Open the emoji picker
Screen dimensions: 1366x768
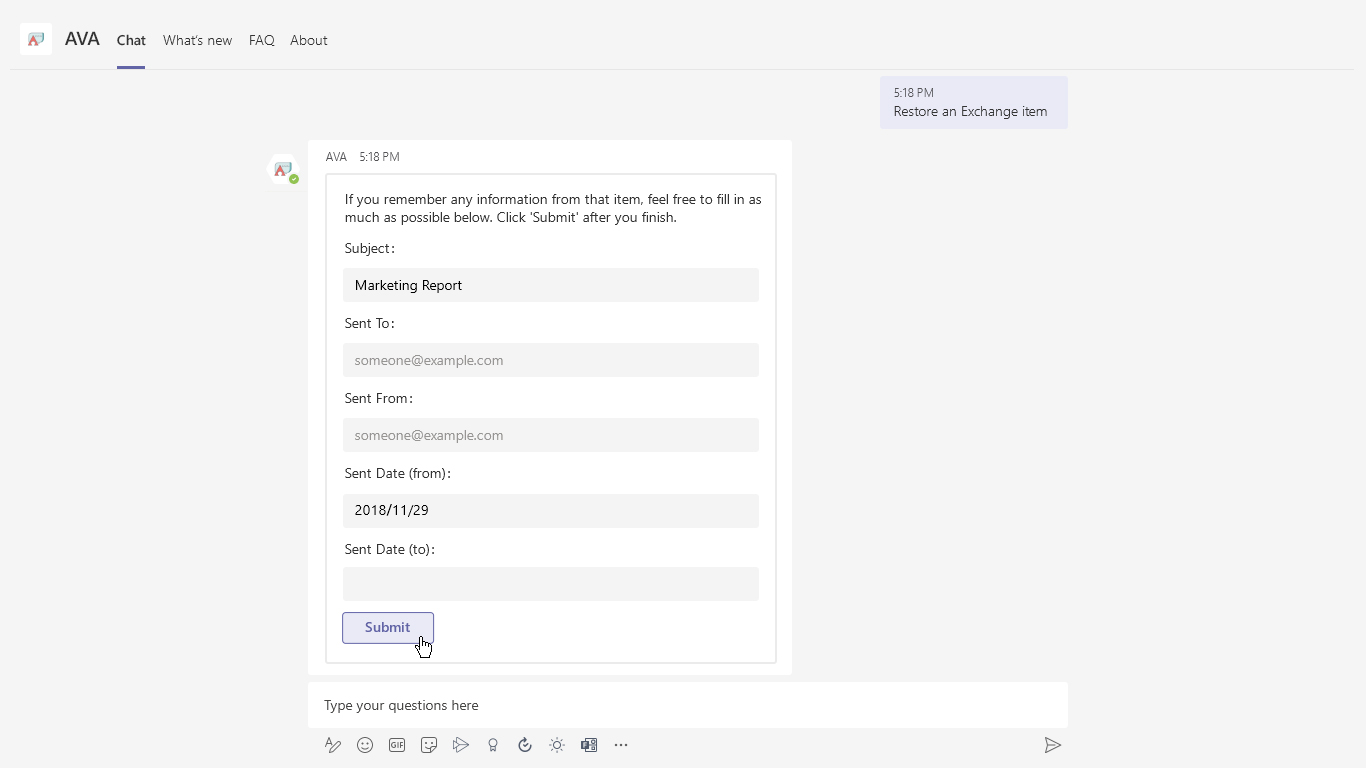(x=365, y=745)
